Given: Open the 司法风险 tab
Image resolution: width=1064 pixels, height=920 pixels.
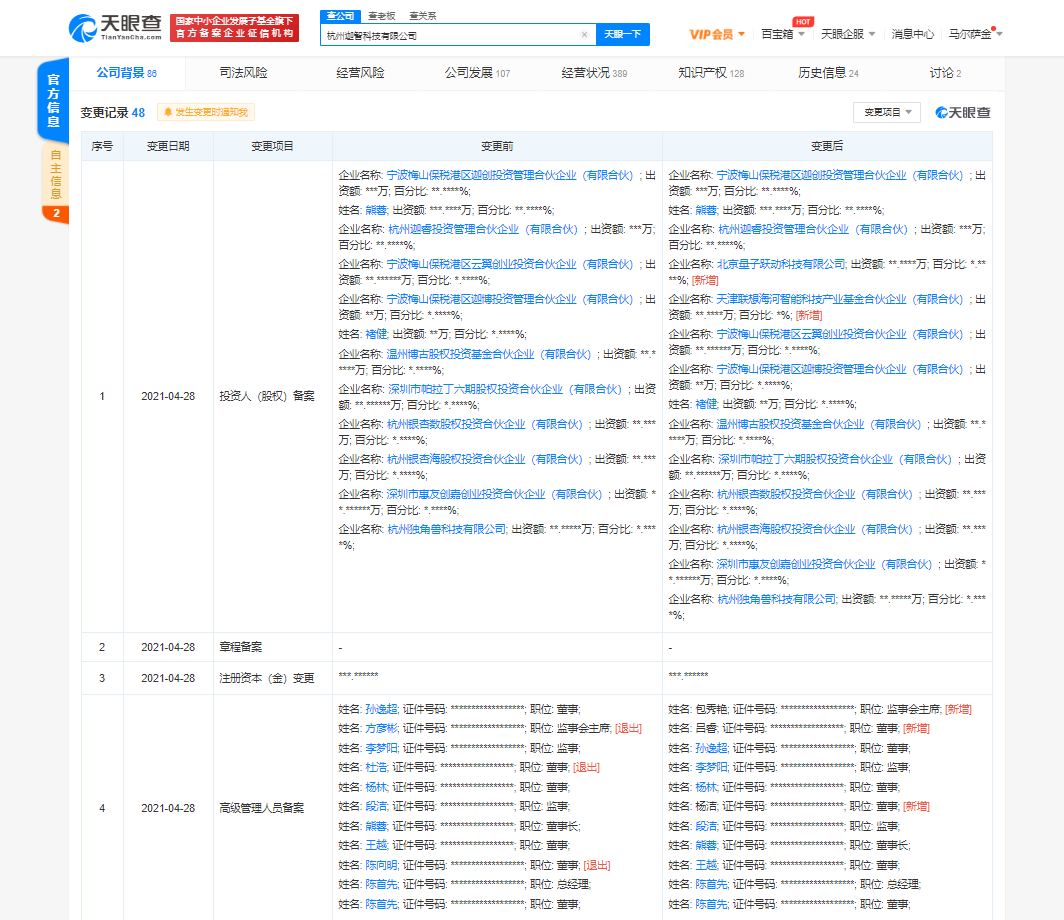Looking at the screenshot, I should [x=243, y=73].
